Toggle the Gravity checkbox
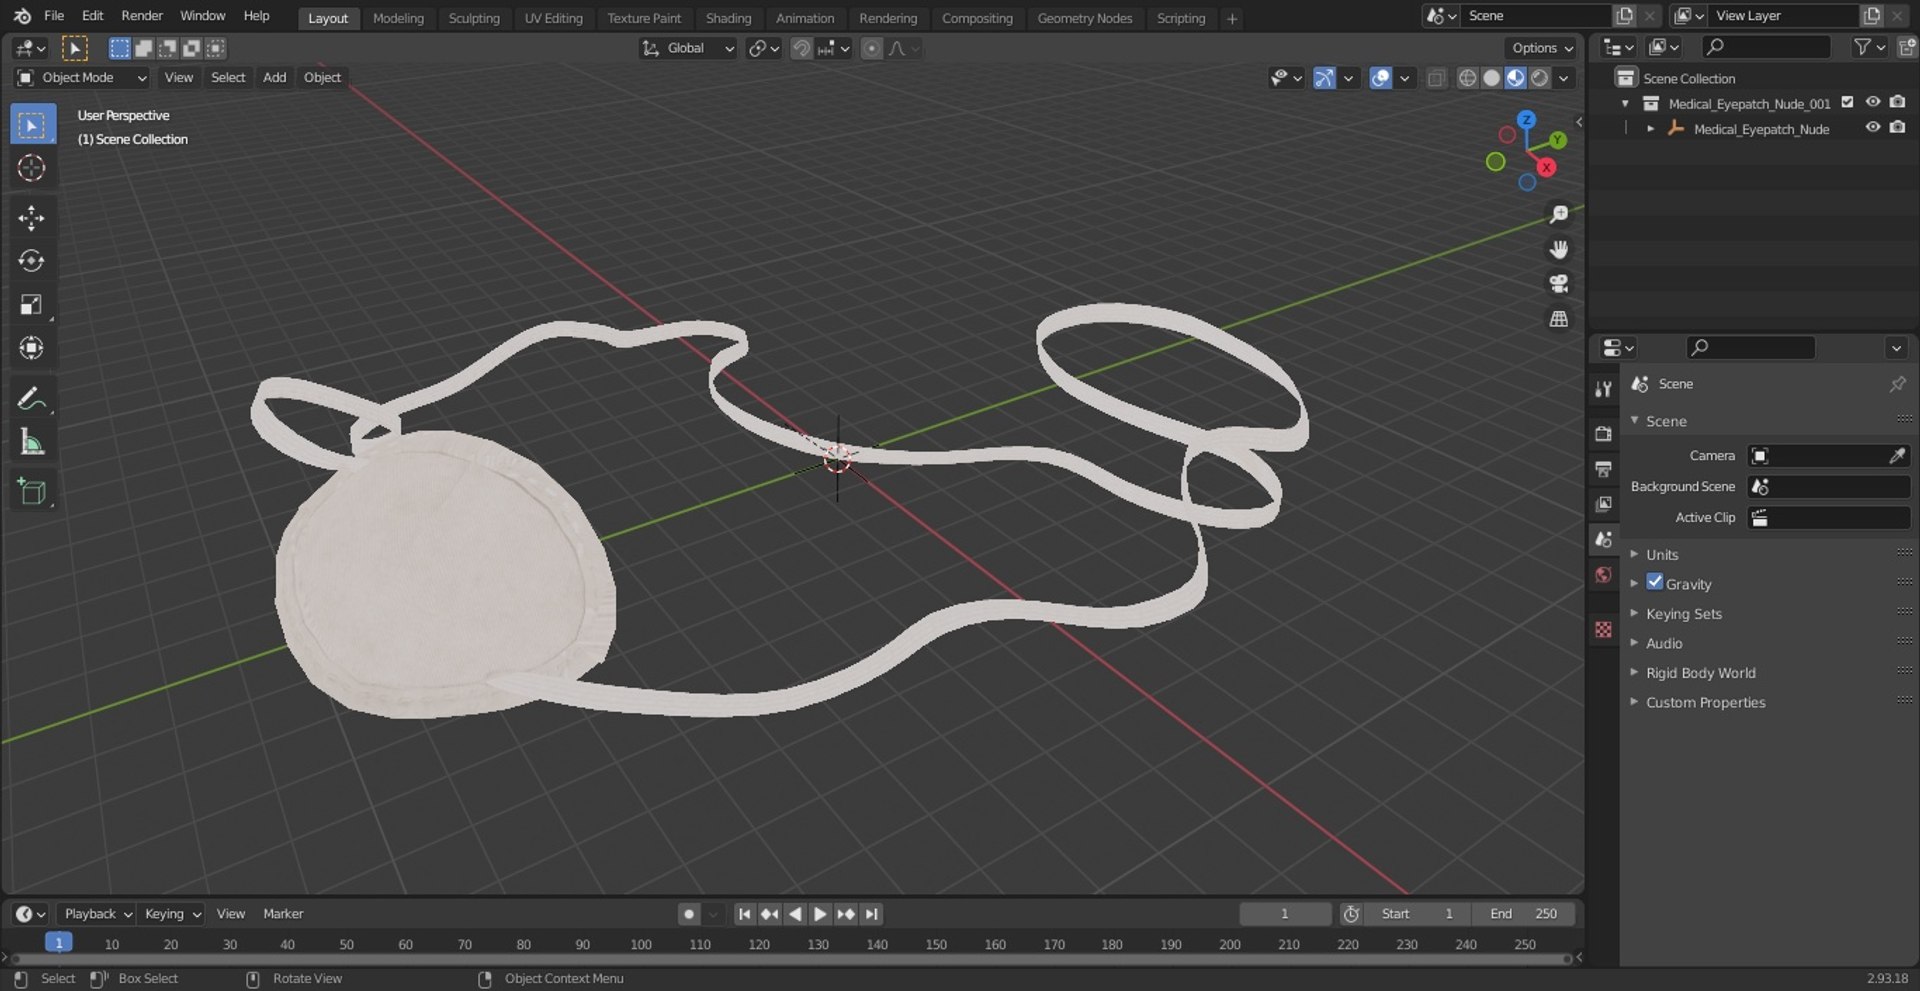The height and width of the screenshot is (991, 1920). tap(1655, 582)
